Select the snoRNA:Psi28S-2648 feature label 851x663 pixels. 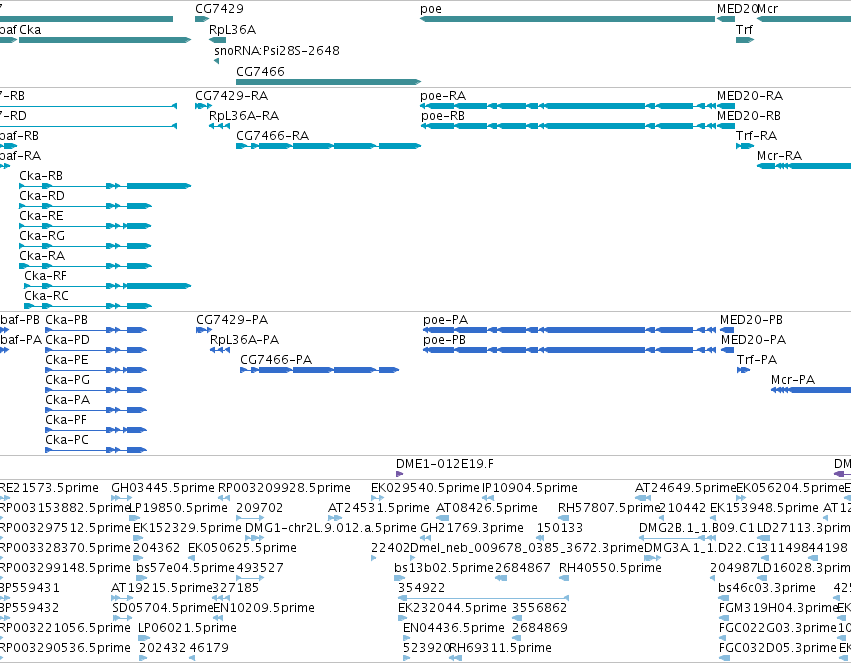click(x=277, y=50)
